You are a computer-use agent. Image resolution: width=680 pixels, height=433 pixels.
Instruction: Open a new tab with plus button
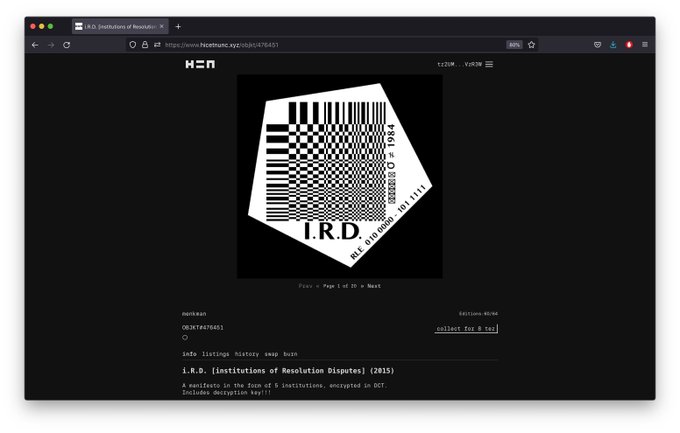click(x=178, y=27)
